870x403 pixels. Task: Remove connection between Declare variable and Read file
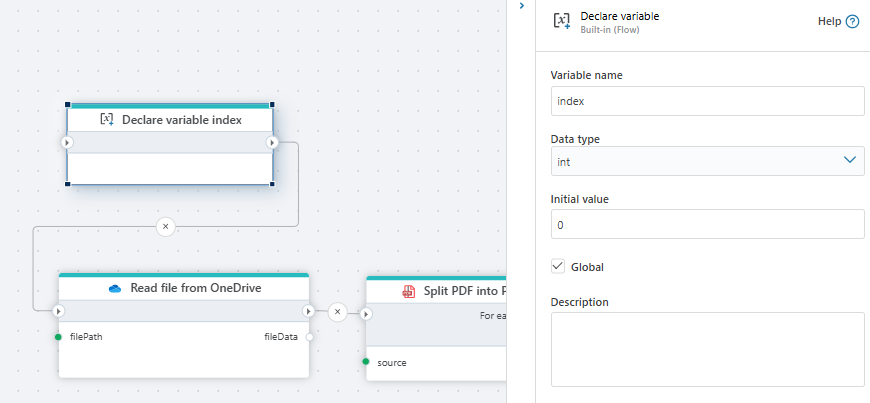[x=166, y=227]
